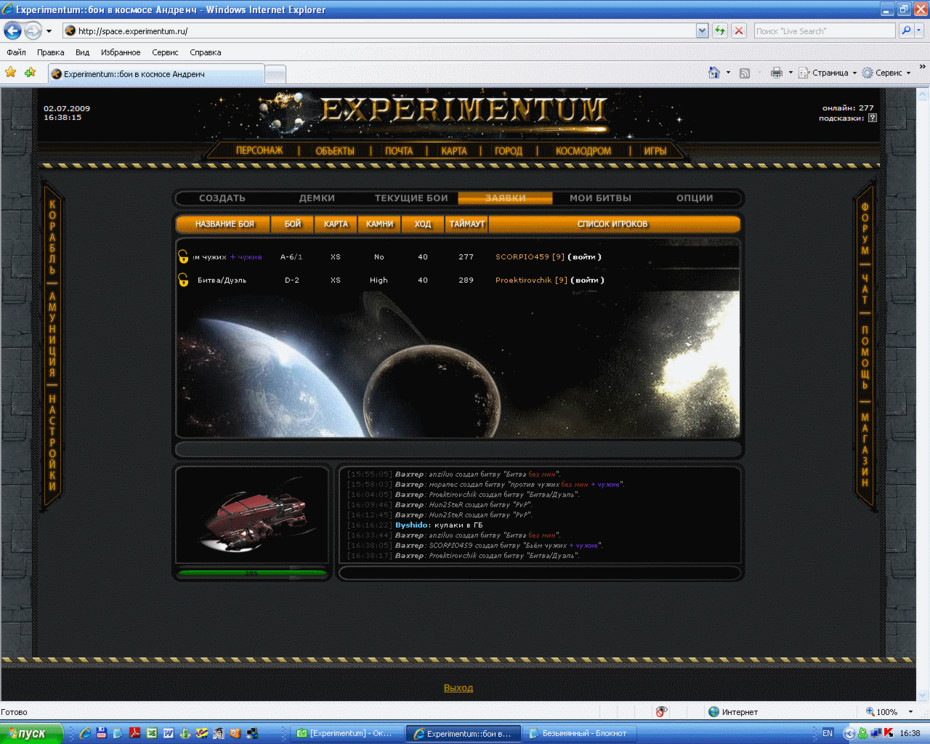This screenshot has width=930, height=744.
Task: Expand the Print dropdown arrow
Action: point(790,73)
